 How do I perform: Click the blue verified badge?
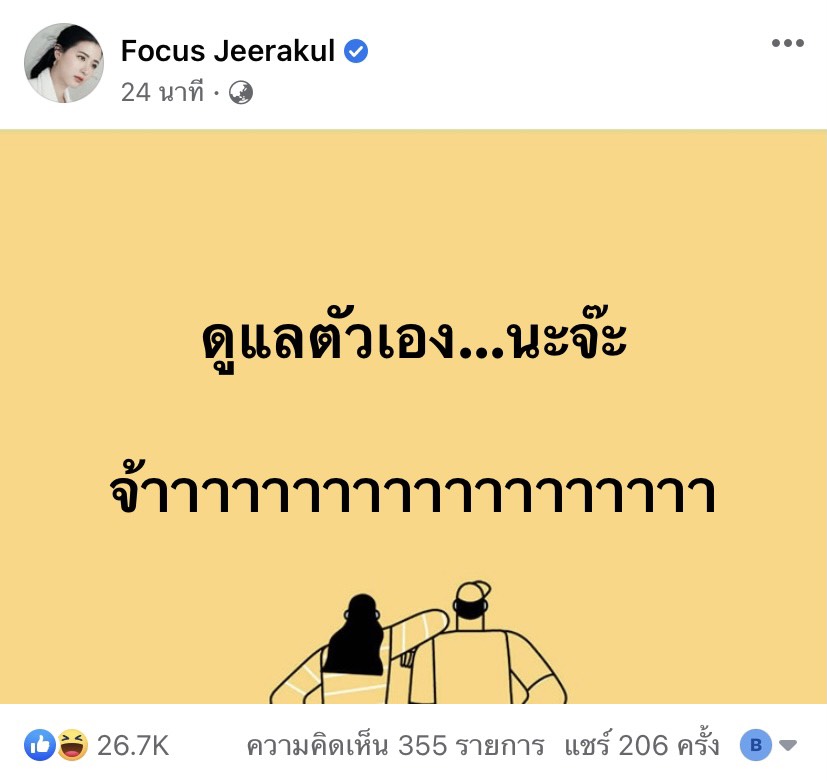click(356, 51)
